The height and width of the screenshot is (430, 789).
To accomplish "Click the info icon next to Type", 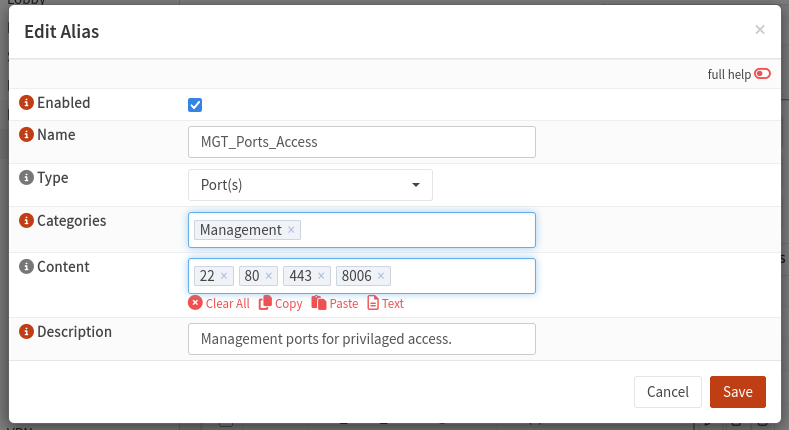I will pos(26,178).
